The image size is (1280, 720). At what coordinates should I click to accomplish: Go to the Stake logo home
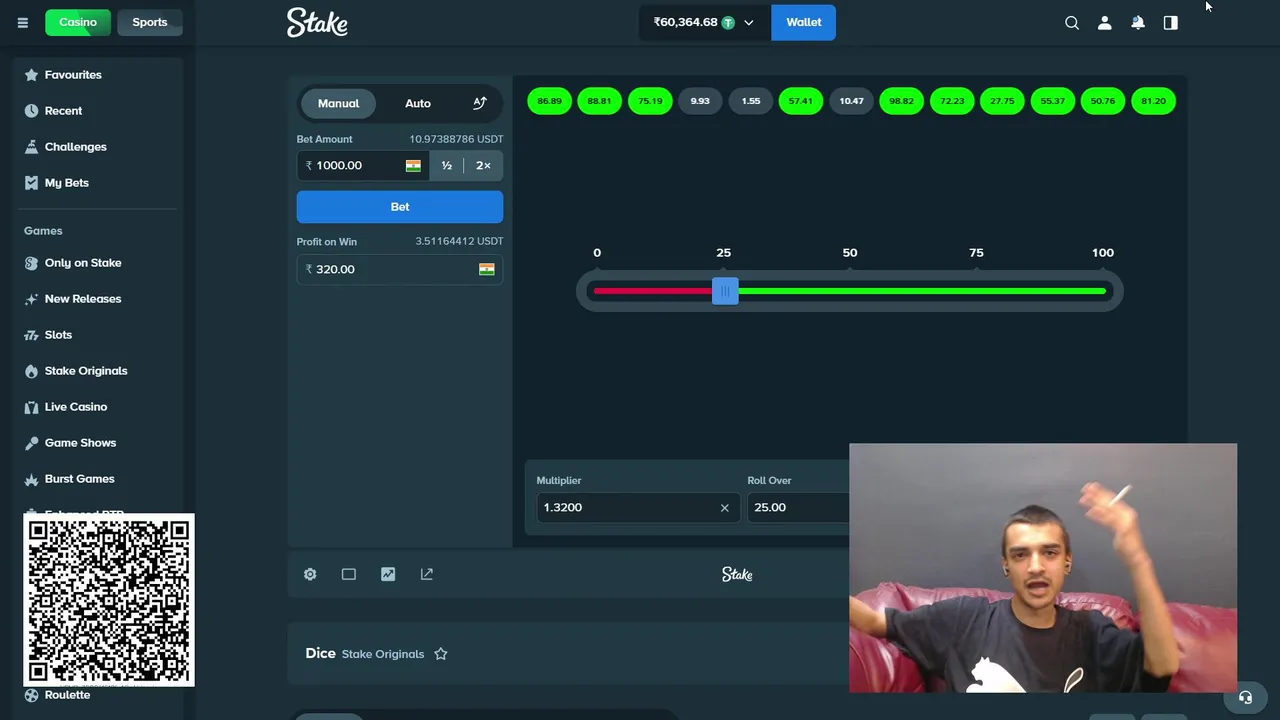coord(317,22)
